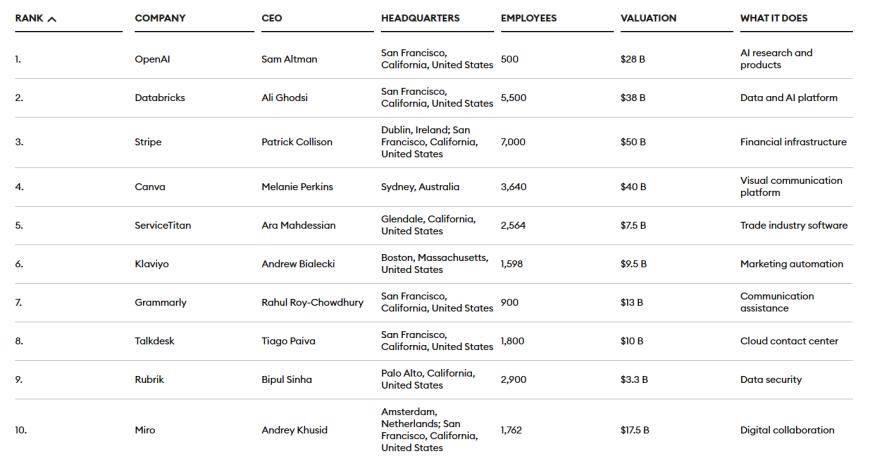Select the Grammarly company name
The image size is (870, 460).
point(161,303)
